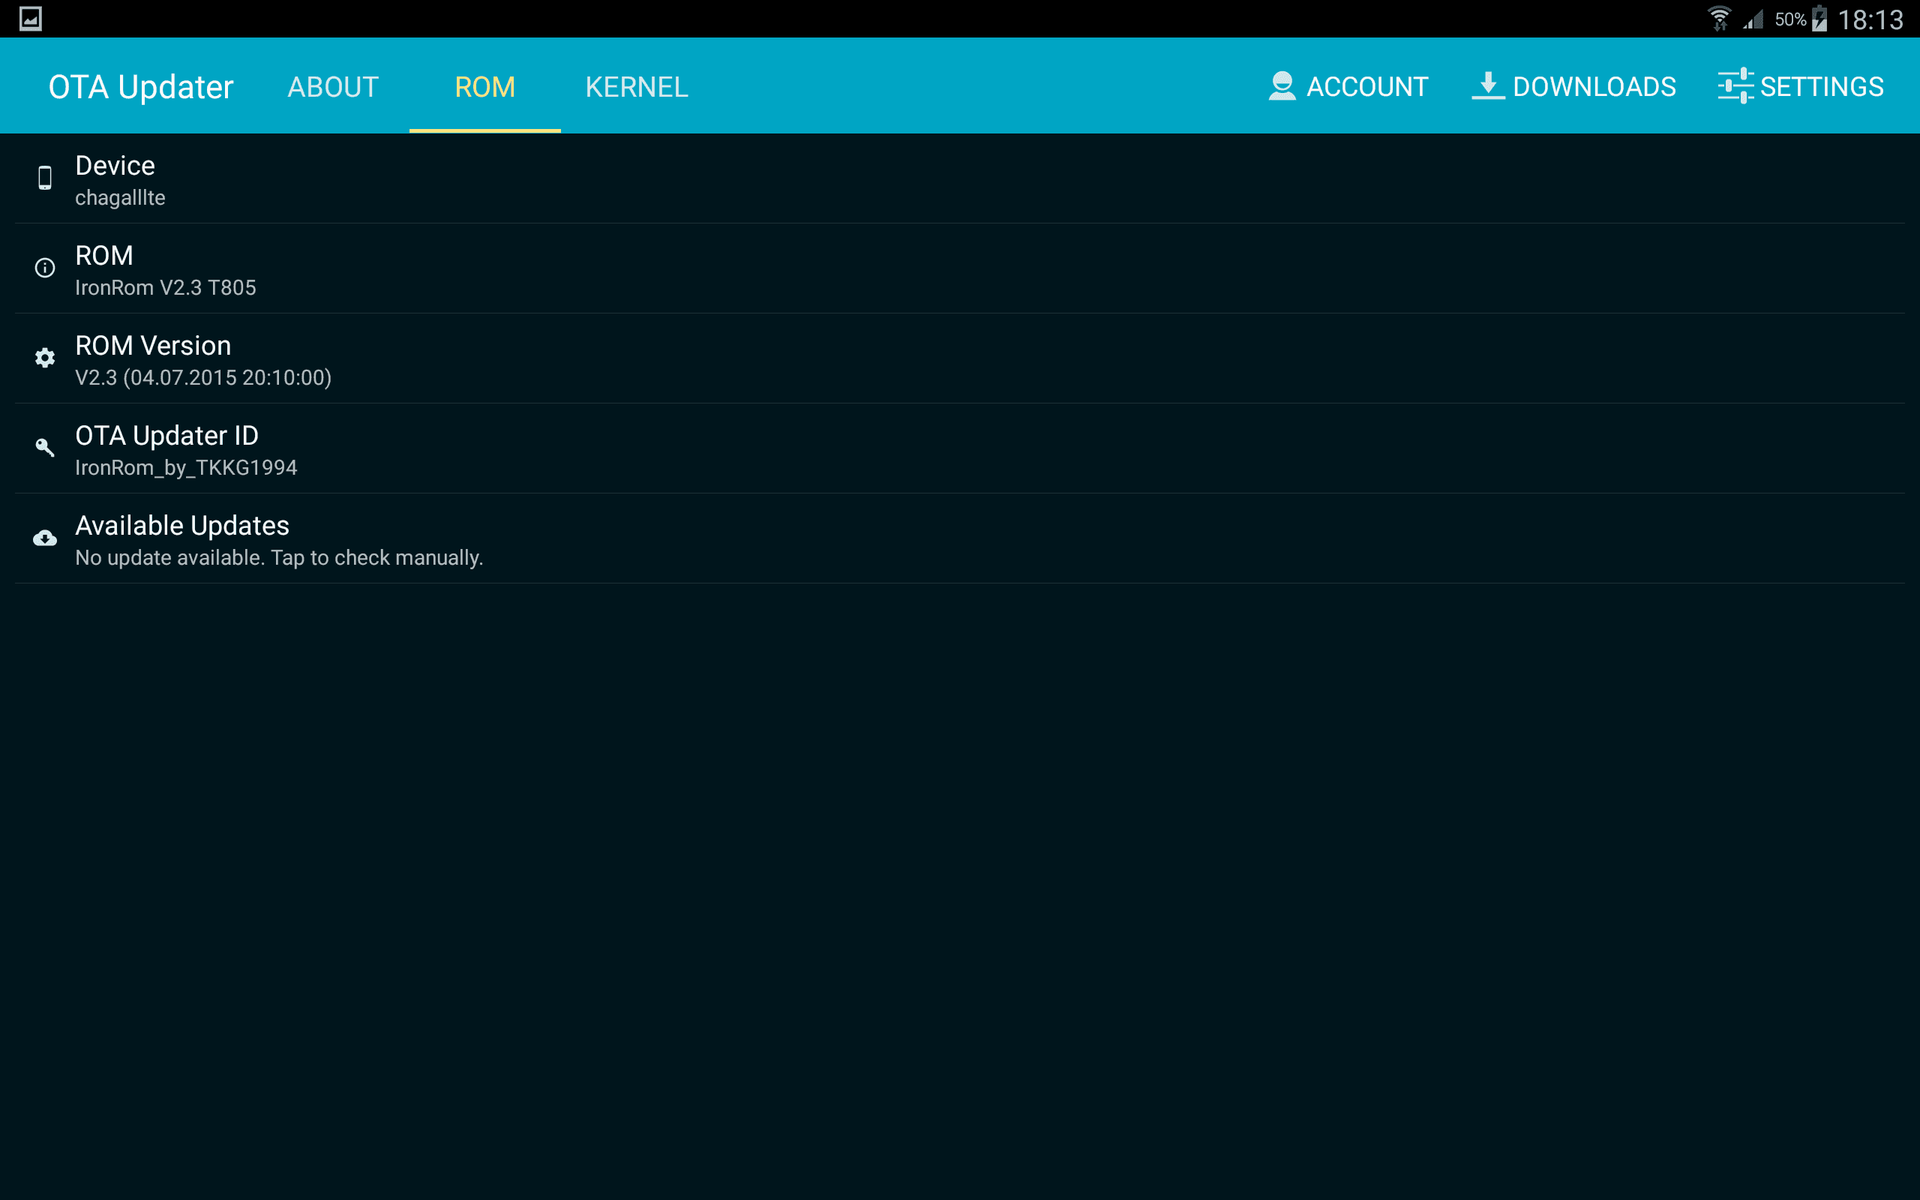Open the ACCOUNT page
The height and width of the screenshot is (1200, 1920).
[1348, 87]
